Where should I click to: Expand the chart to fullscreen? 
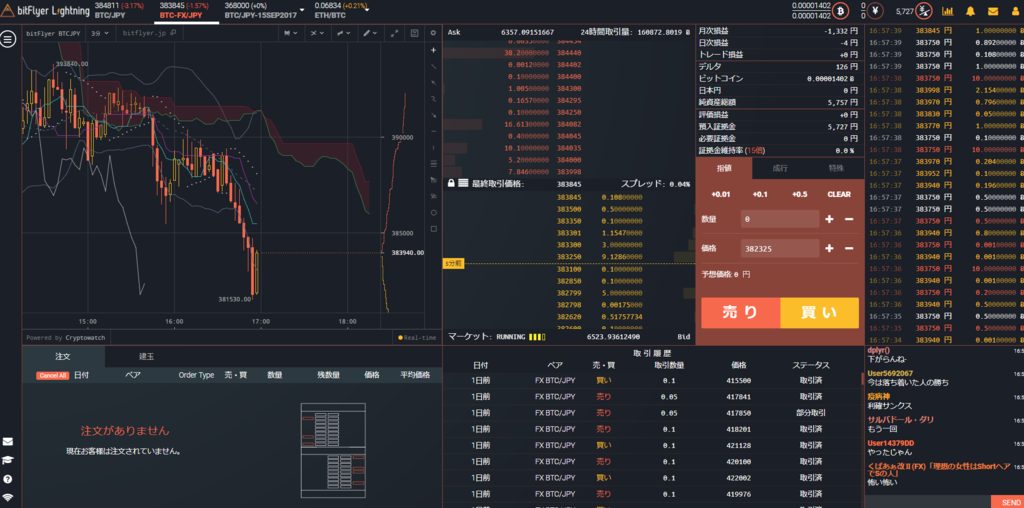pos(394,33)
